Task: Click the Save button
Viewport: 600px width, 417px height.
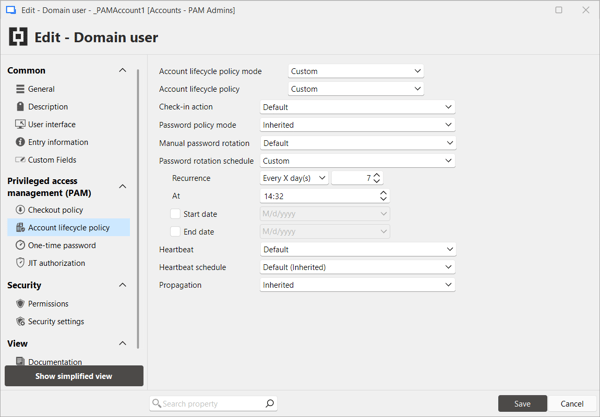Action: pyautogui.click(x=522, y=404)
